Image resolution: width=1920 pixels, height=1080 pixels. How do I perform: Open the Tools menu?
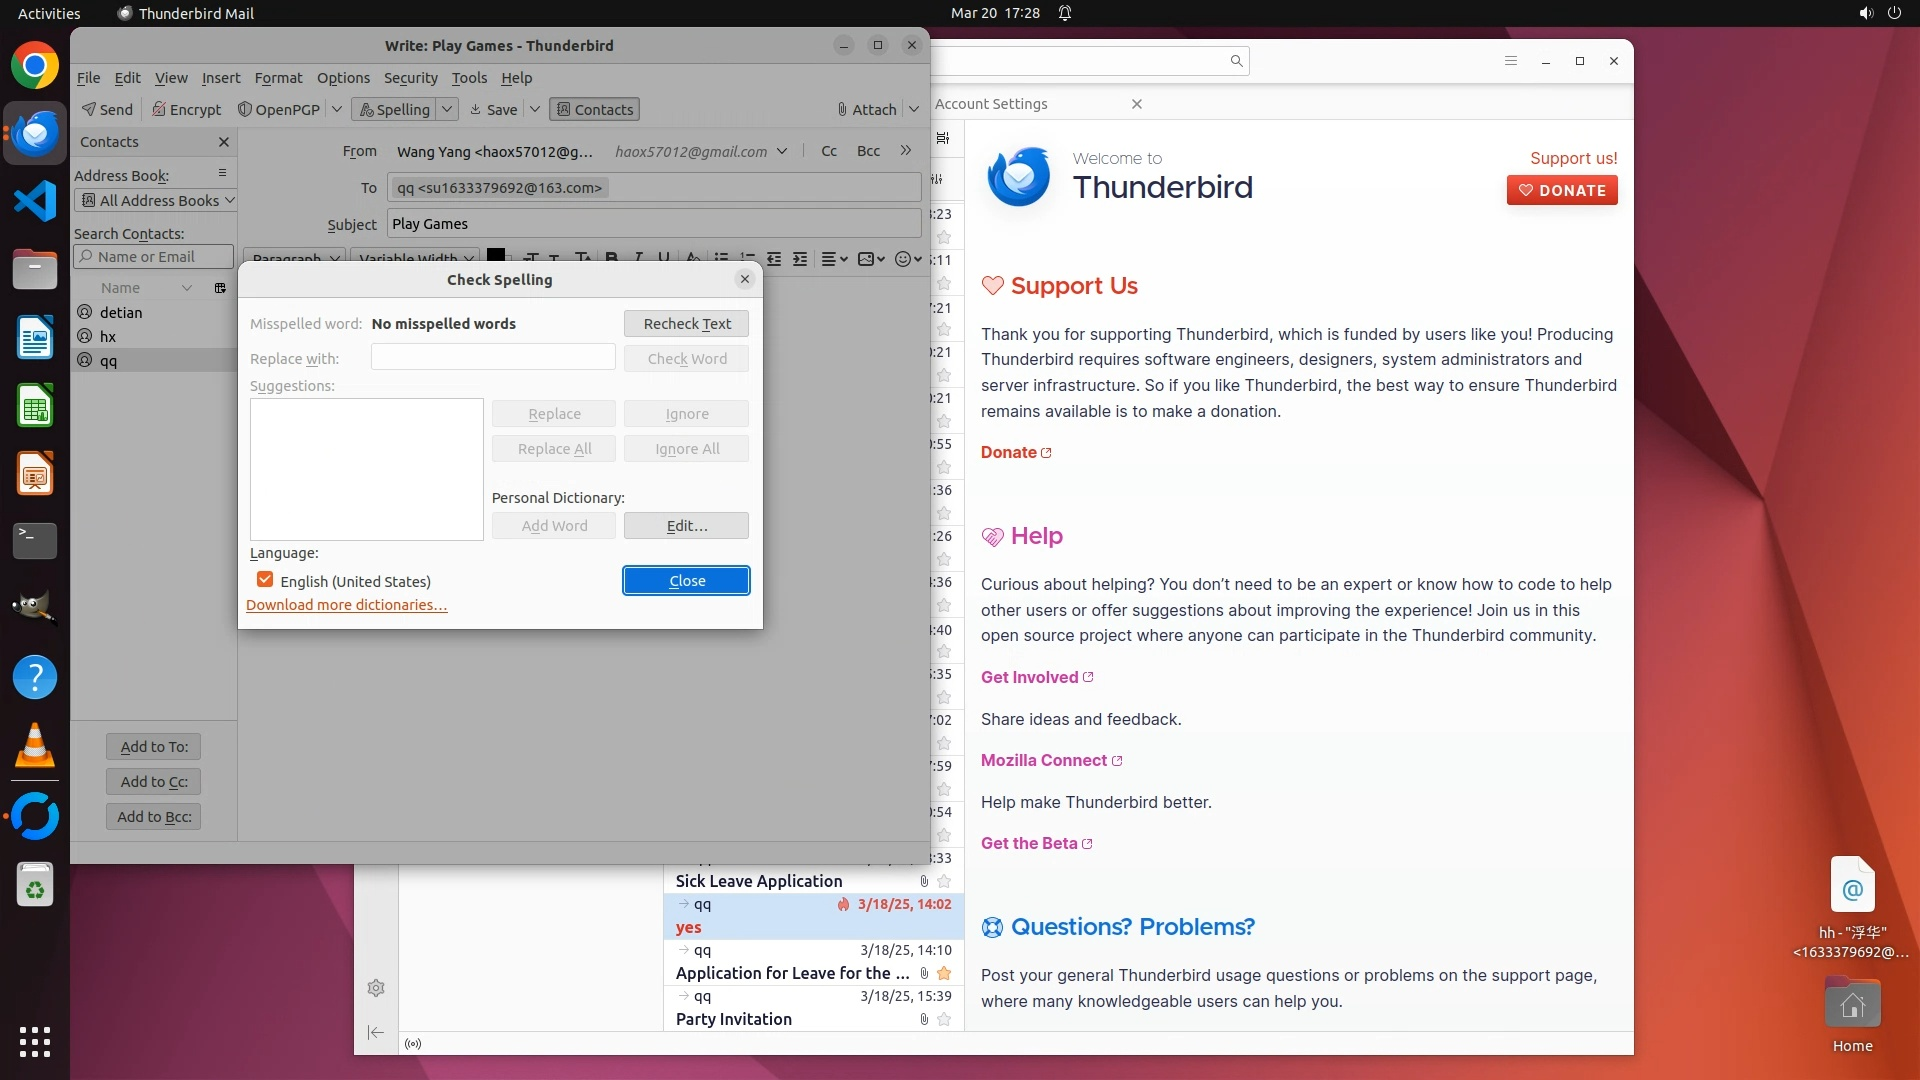pyautogui.click(x=469, y=78)
